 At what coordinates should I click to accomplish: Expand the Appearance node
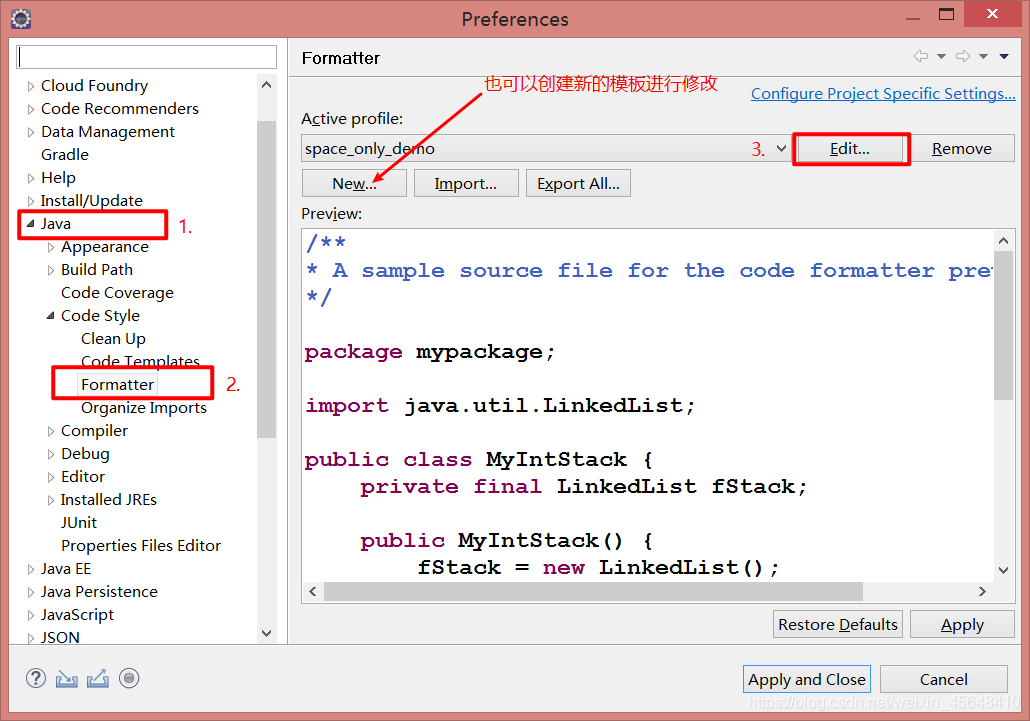coord(51,247)
